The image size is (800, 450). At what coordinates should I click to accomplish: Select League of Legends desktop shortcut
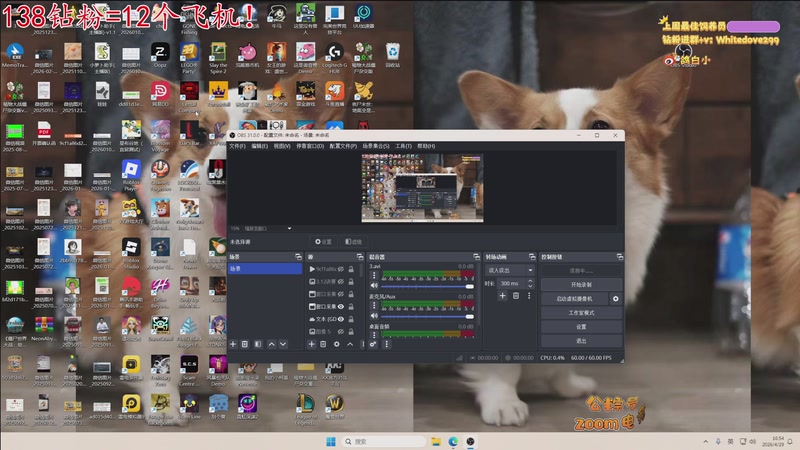click(x=305, y=410)
